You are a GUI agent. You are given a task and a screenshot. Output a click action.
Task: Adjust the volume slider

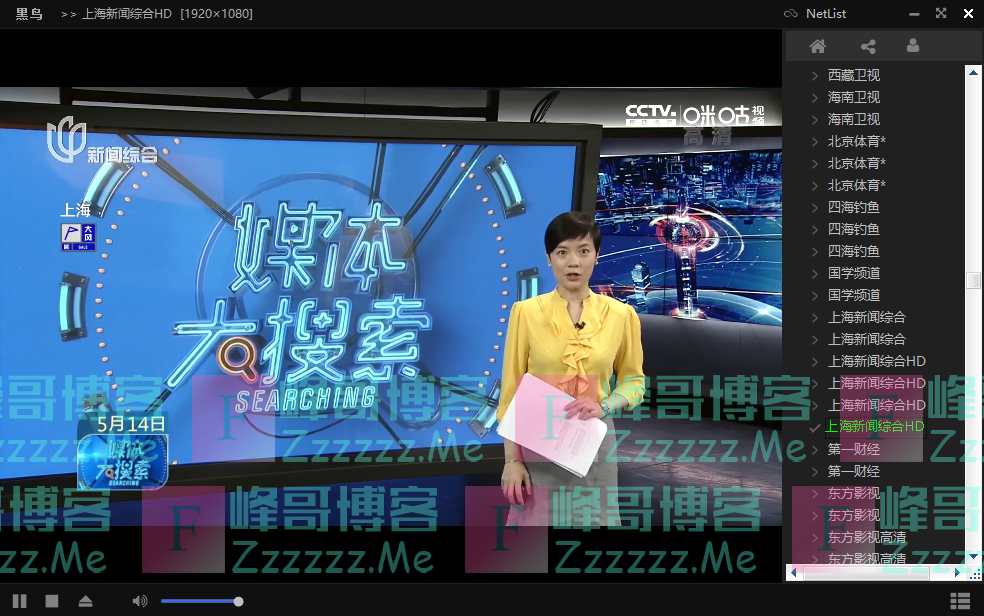pos(201,602)
